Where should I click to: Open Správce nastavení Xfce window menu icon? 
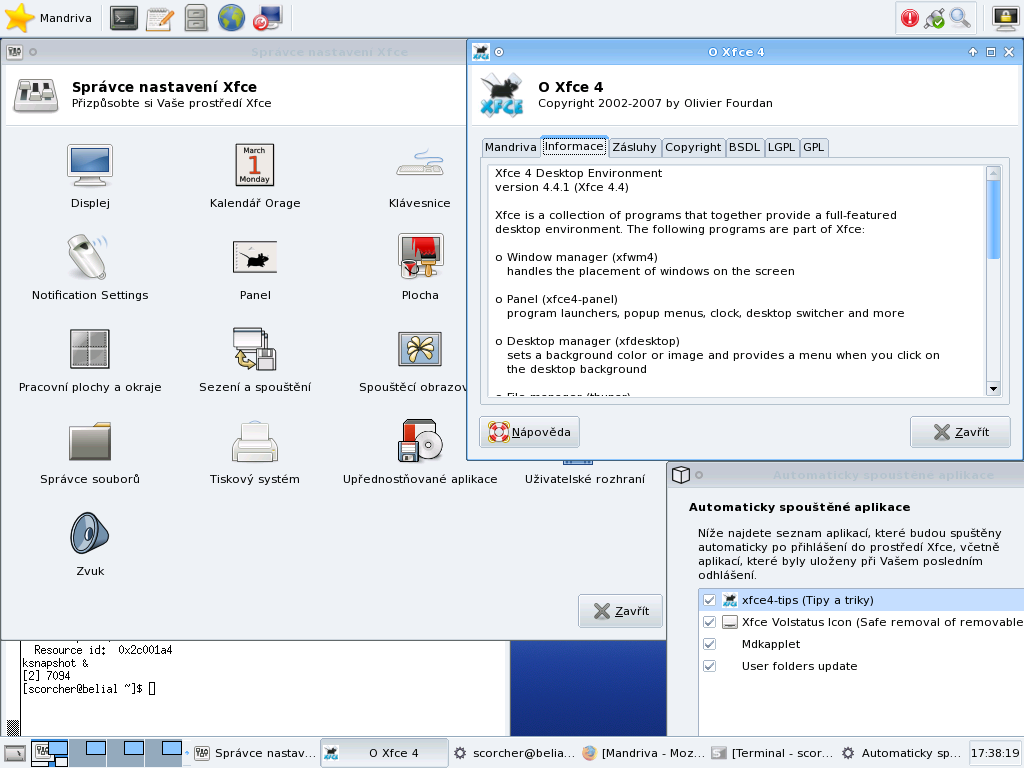[x=14, y=52]
